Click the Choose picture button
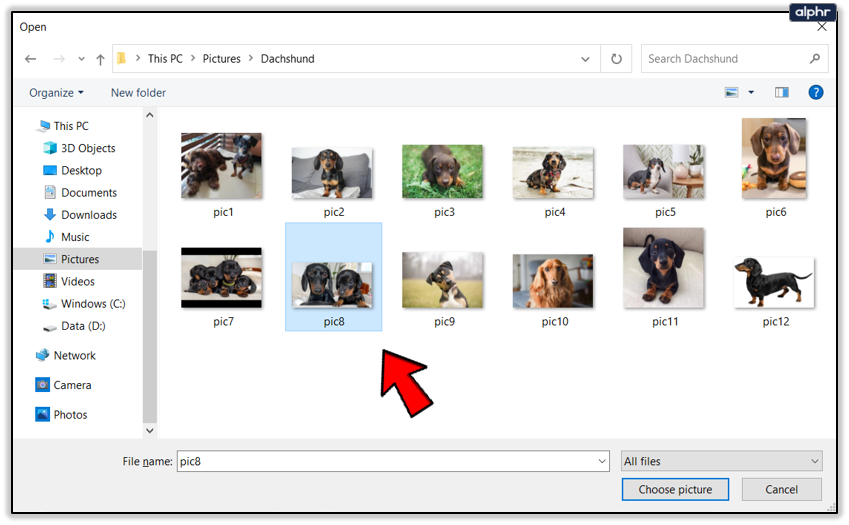 click(x=675, y=489)
